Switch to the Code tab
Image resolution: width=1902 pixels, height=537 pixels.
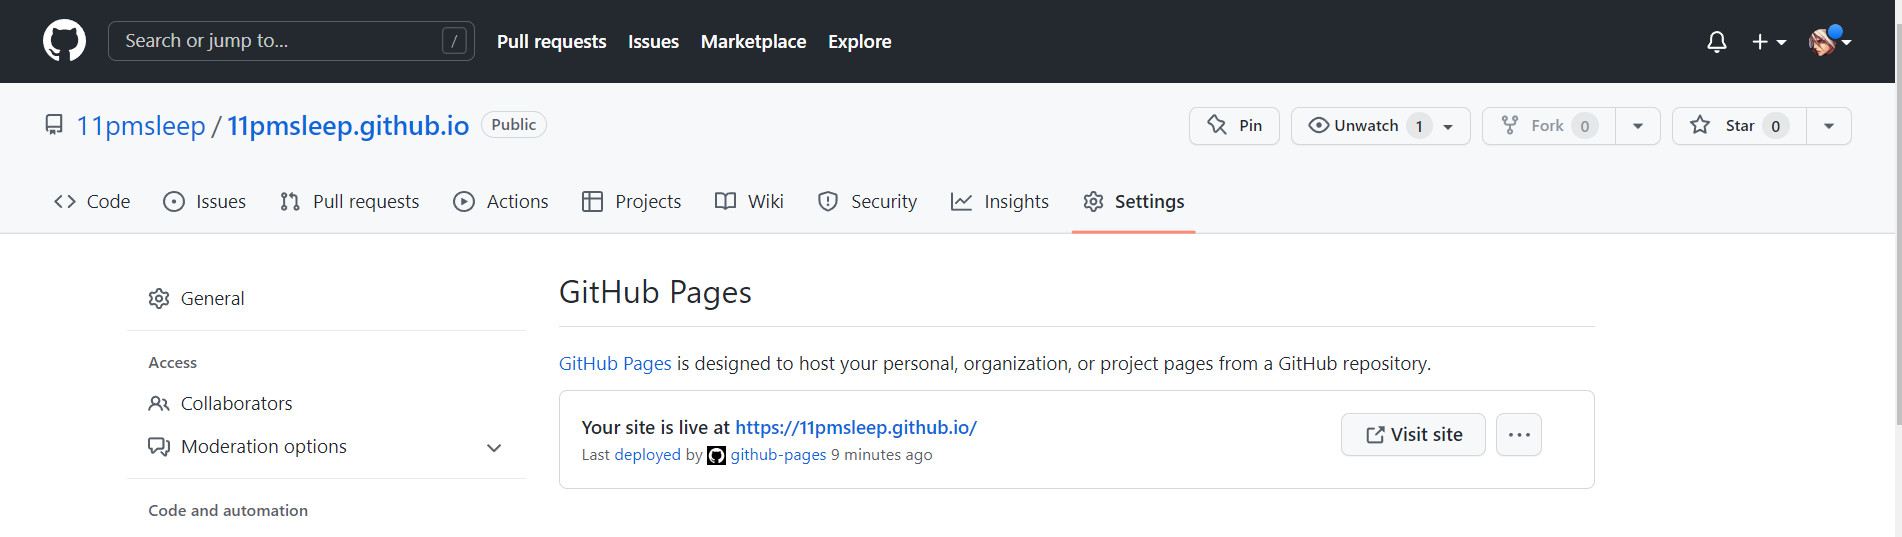[92, 201]
